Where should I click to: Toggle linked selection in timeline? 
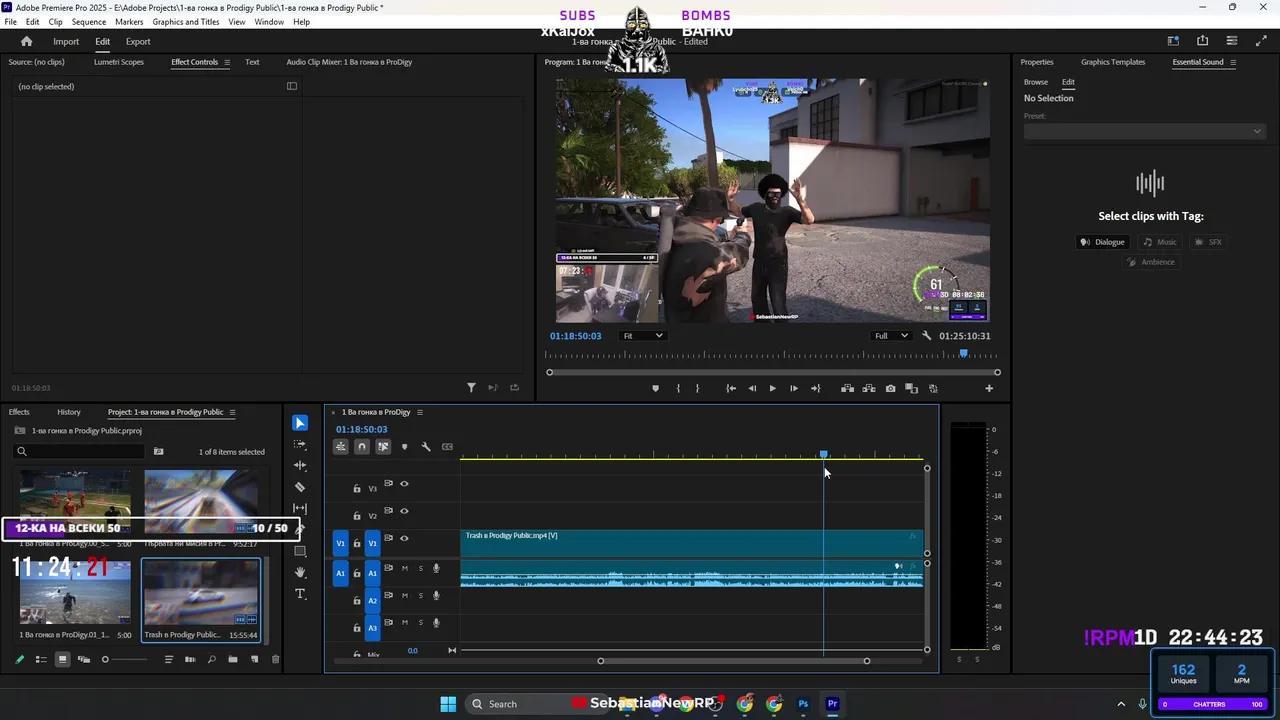(383, 447)
